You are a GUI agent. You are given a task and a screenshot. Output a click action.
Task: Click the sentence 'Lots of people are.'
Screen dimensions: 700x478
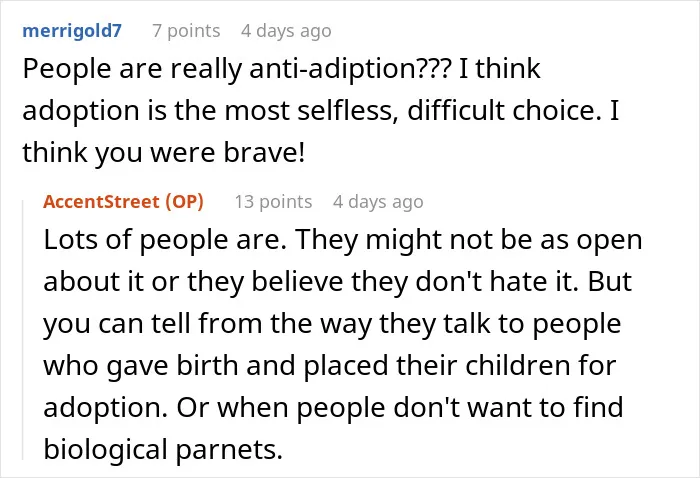tap(165, 240)
